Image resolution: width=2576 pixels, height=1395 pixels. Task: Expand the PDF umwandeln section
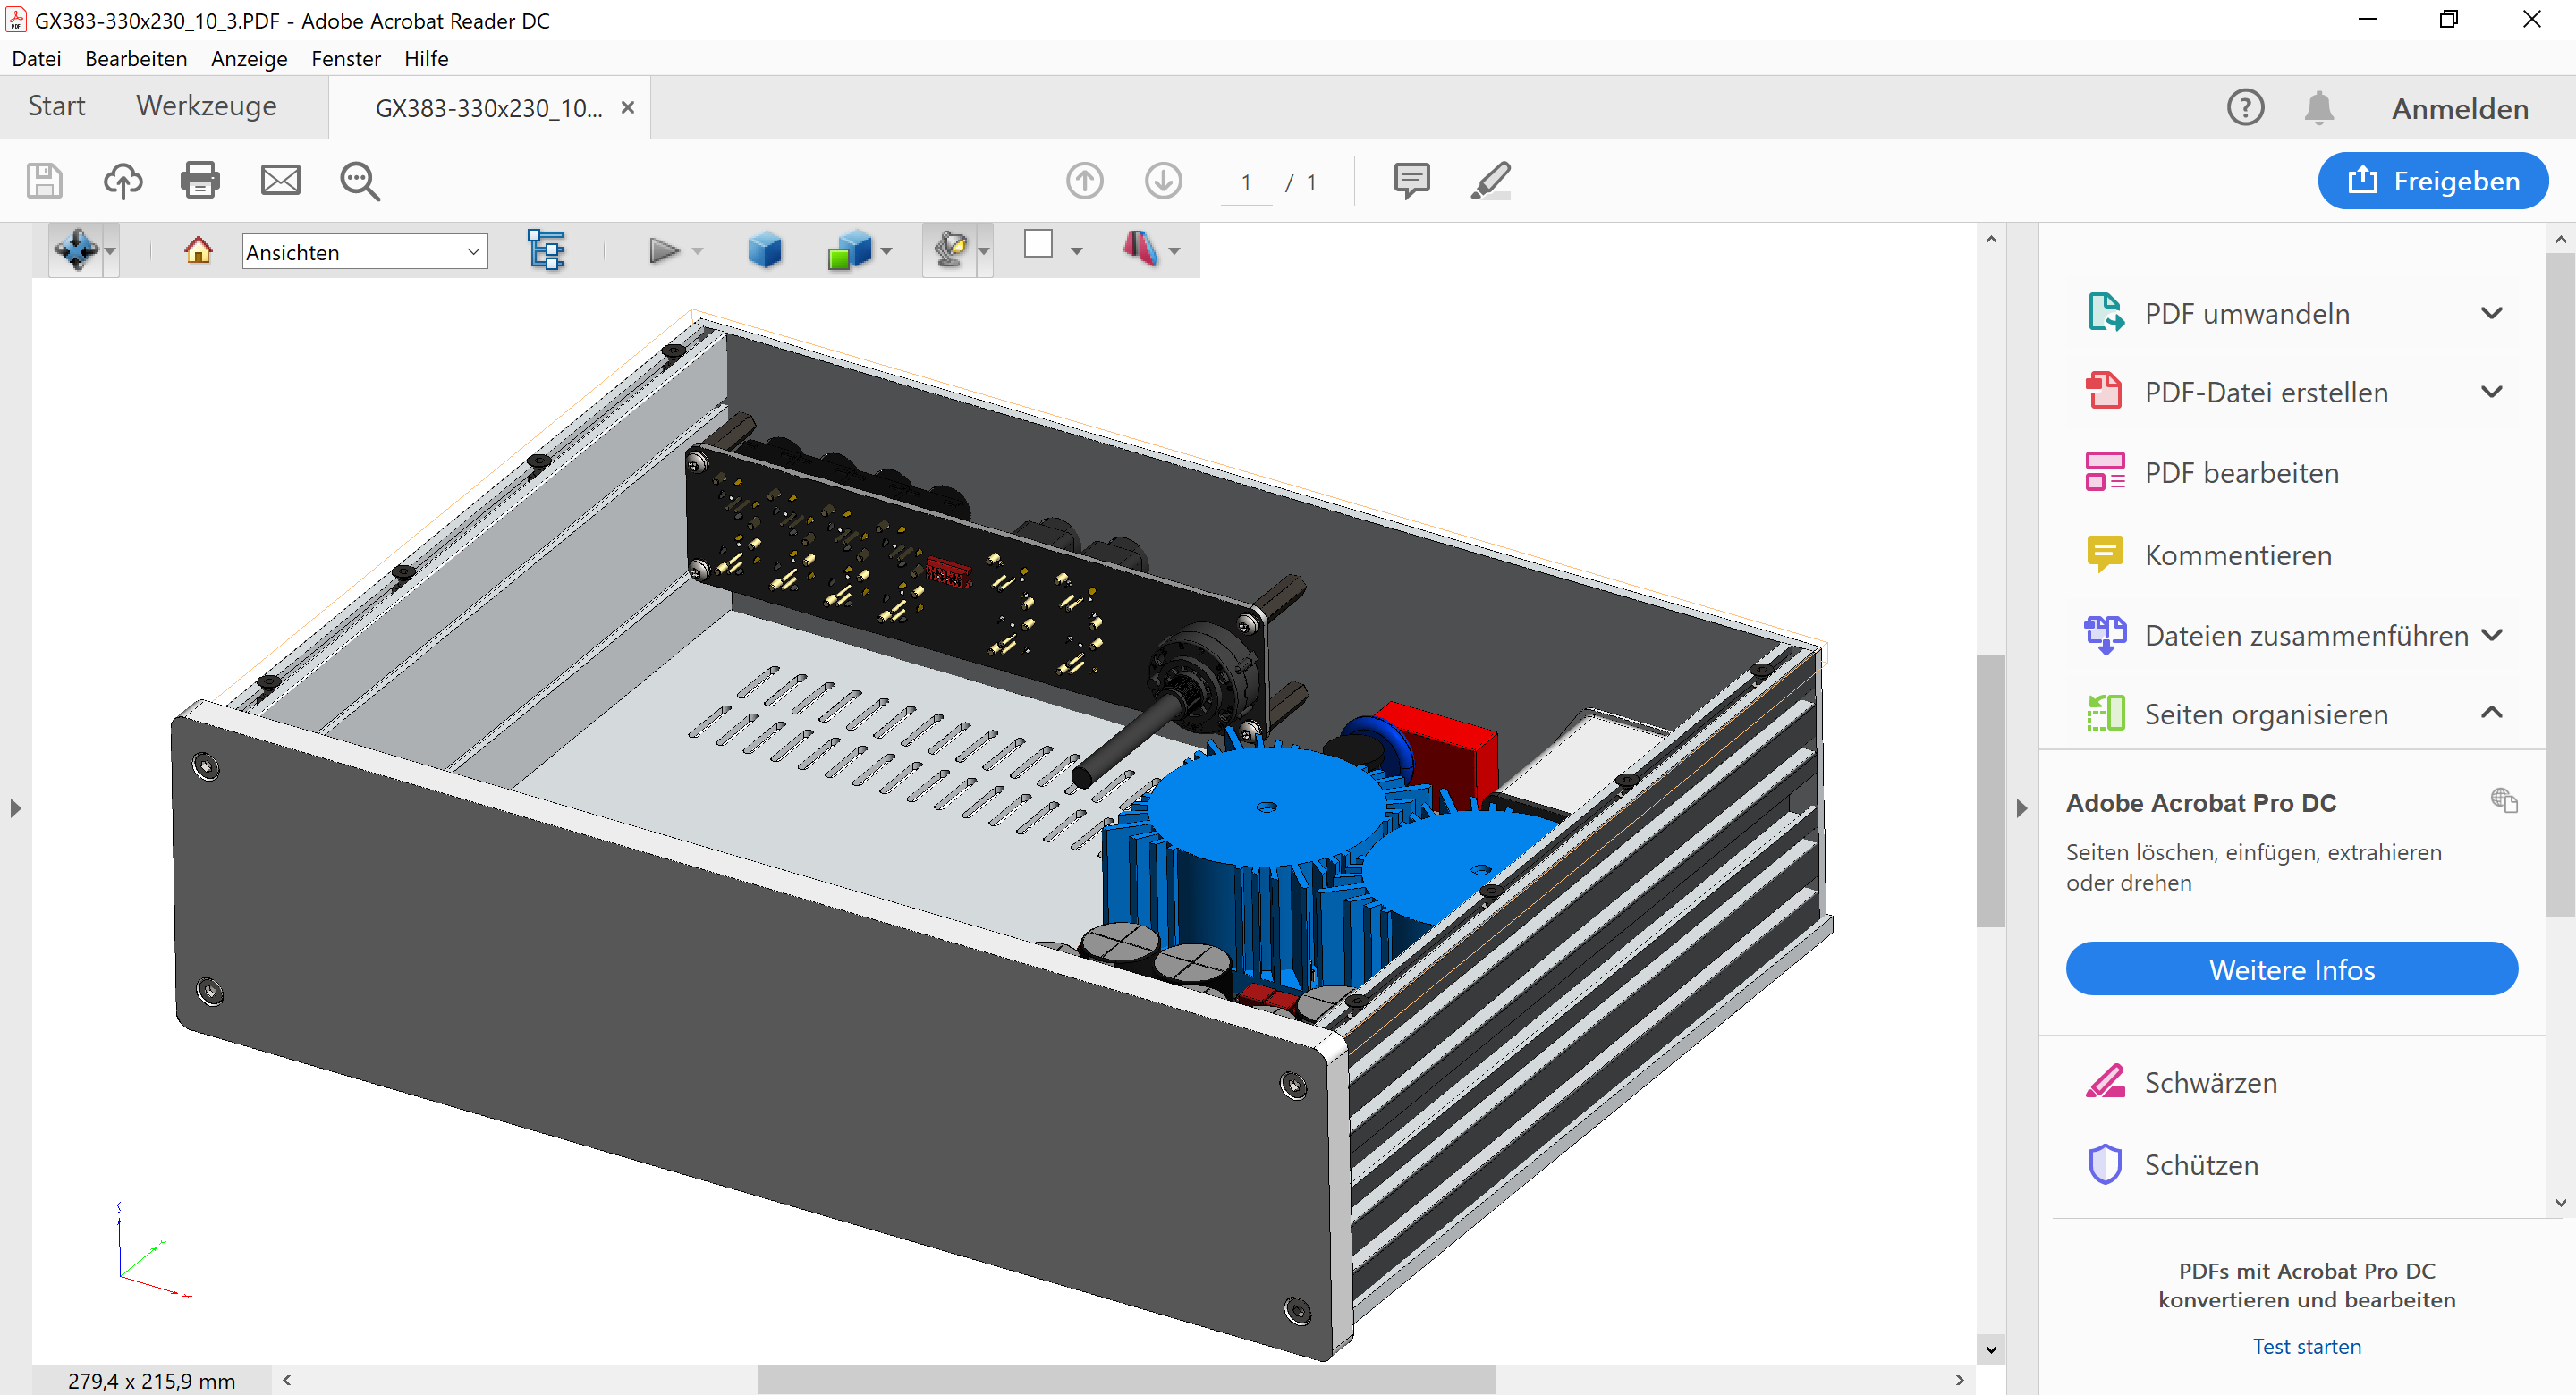(x=2491, y=313)
